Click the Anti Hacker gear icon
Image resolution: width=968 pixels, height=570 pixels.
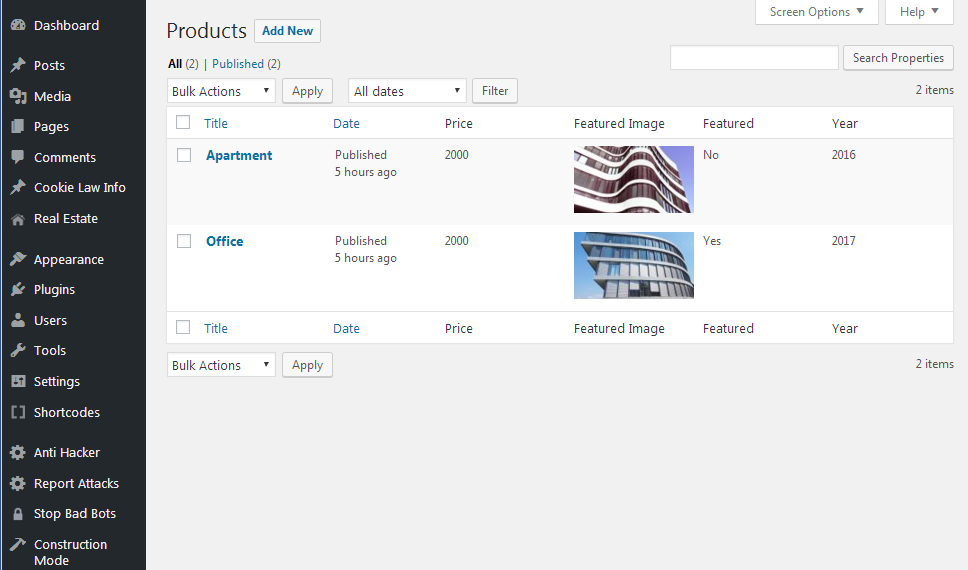point(18,453)
